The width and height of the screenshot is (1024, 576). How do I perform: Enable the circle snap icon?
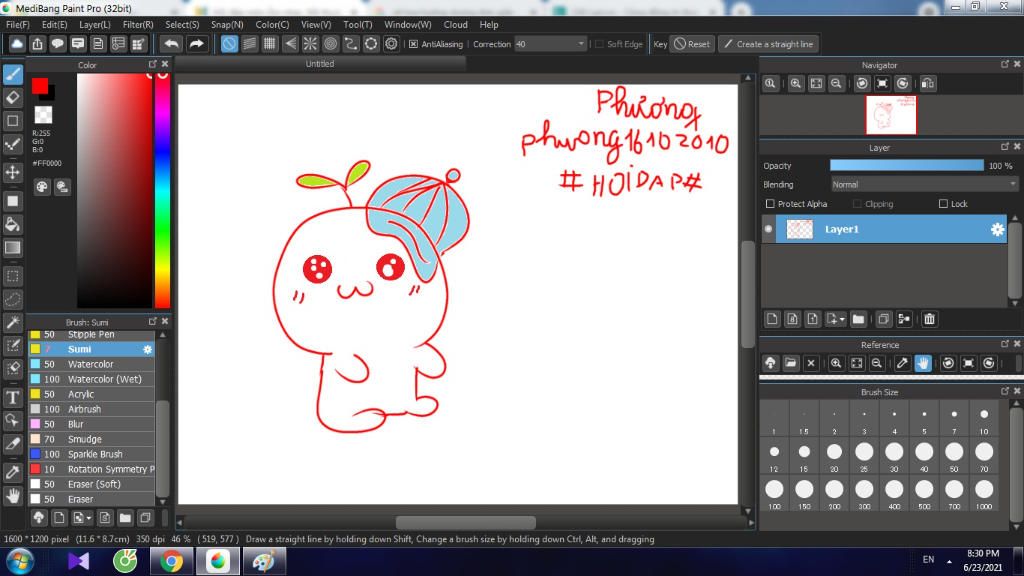pyautogui.click(x=331, y=44)
